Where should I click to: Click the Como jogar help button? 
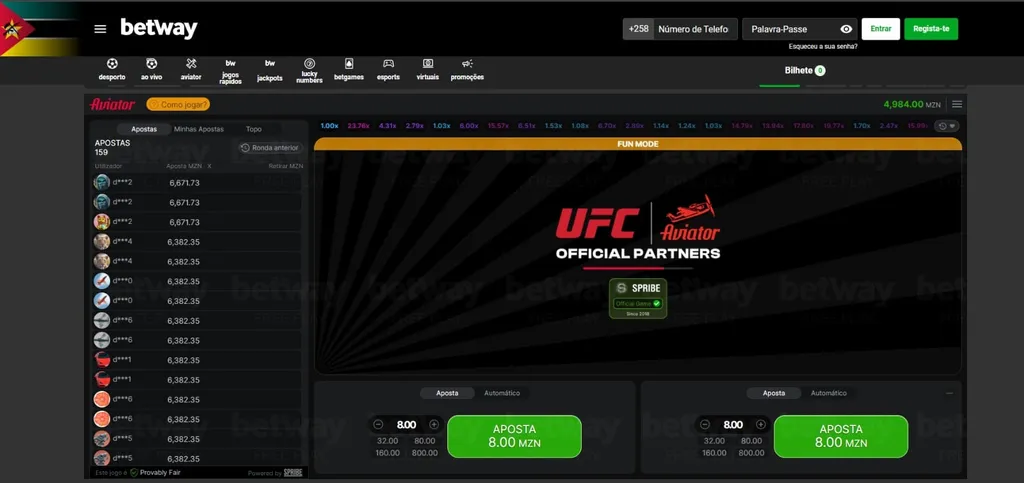click(x=178, y=104)
